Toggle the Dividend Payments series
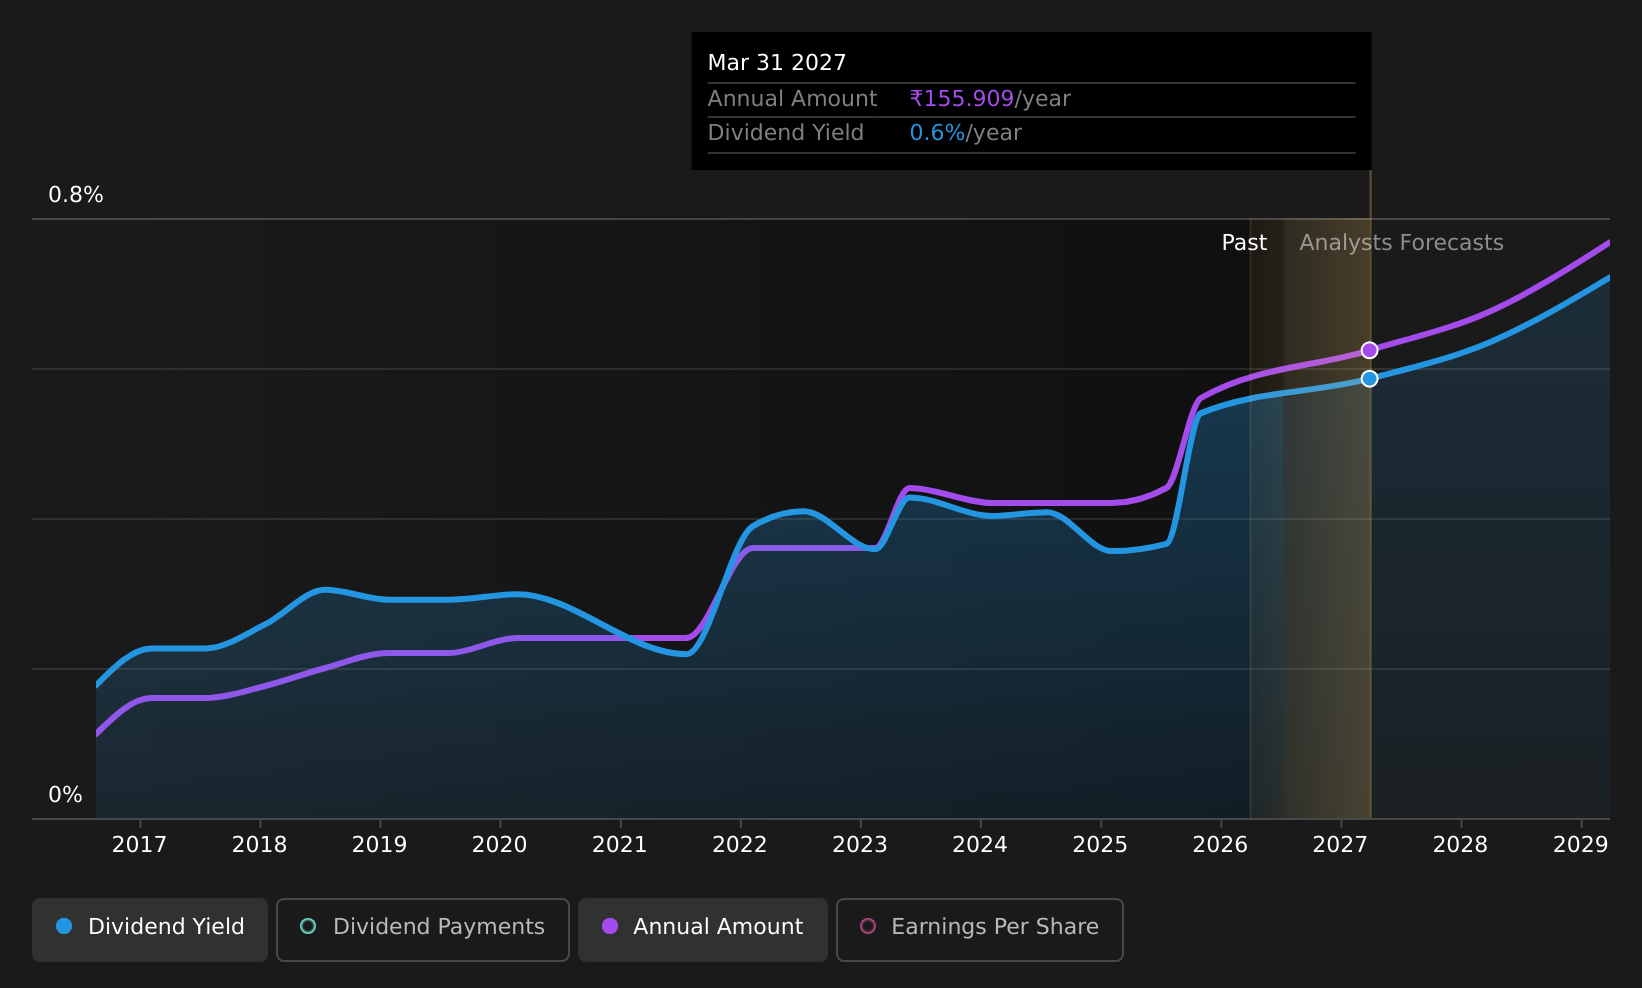Viewport: 1642px width, 988px height. (423, 929)
